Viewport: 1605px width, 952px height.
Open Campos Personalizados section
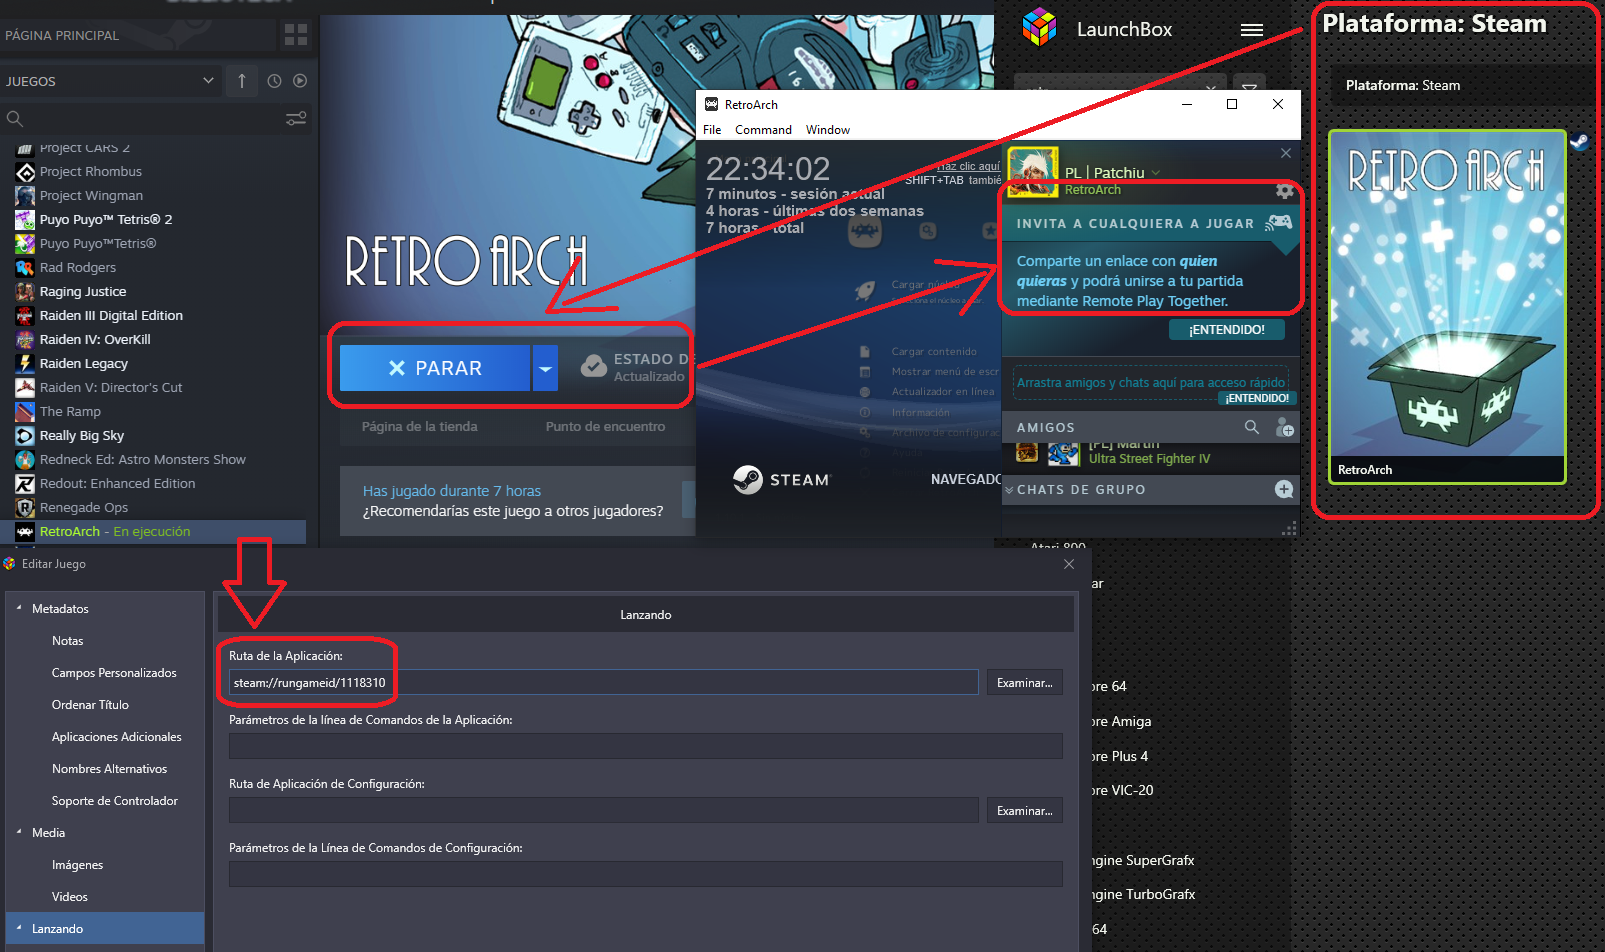tap(114, 673)
